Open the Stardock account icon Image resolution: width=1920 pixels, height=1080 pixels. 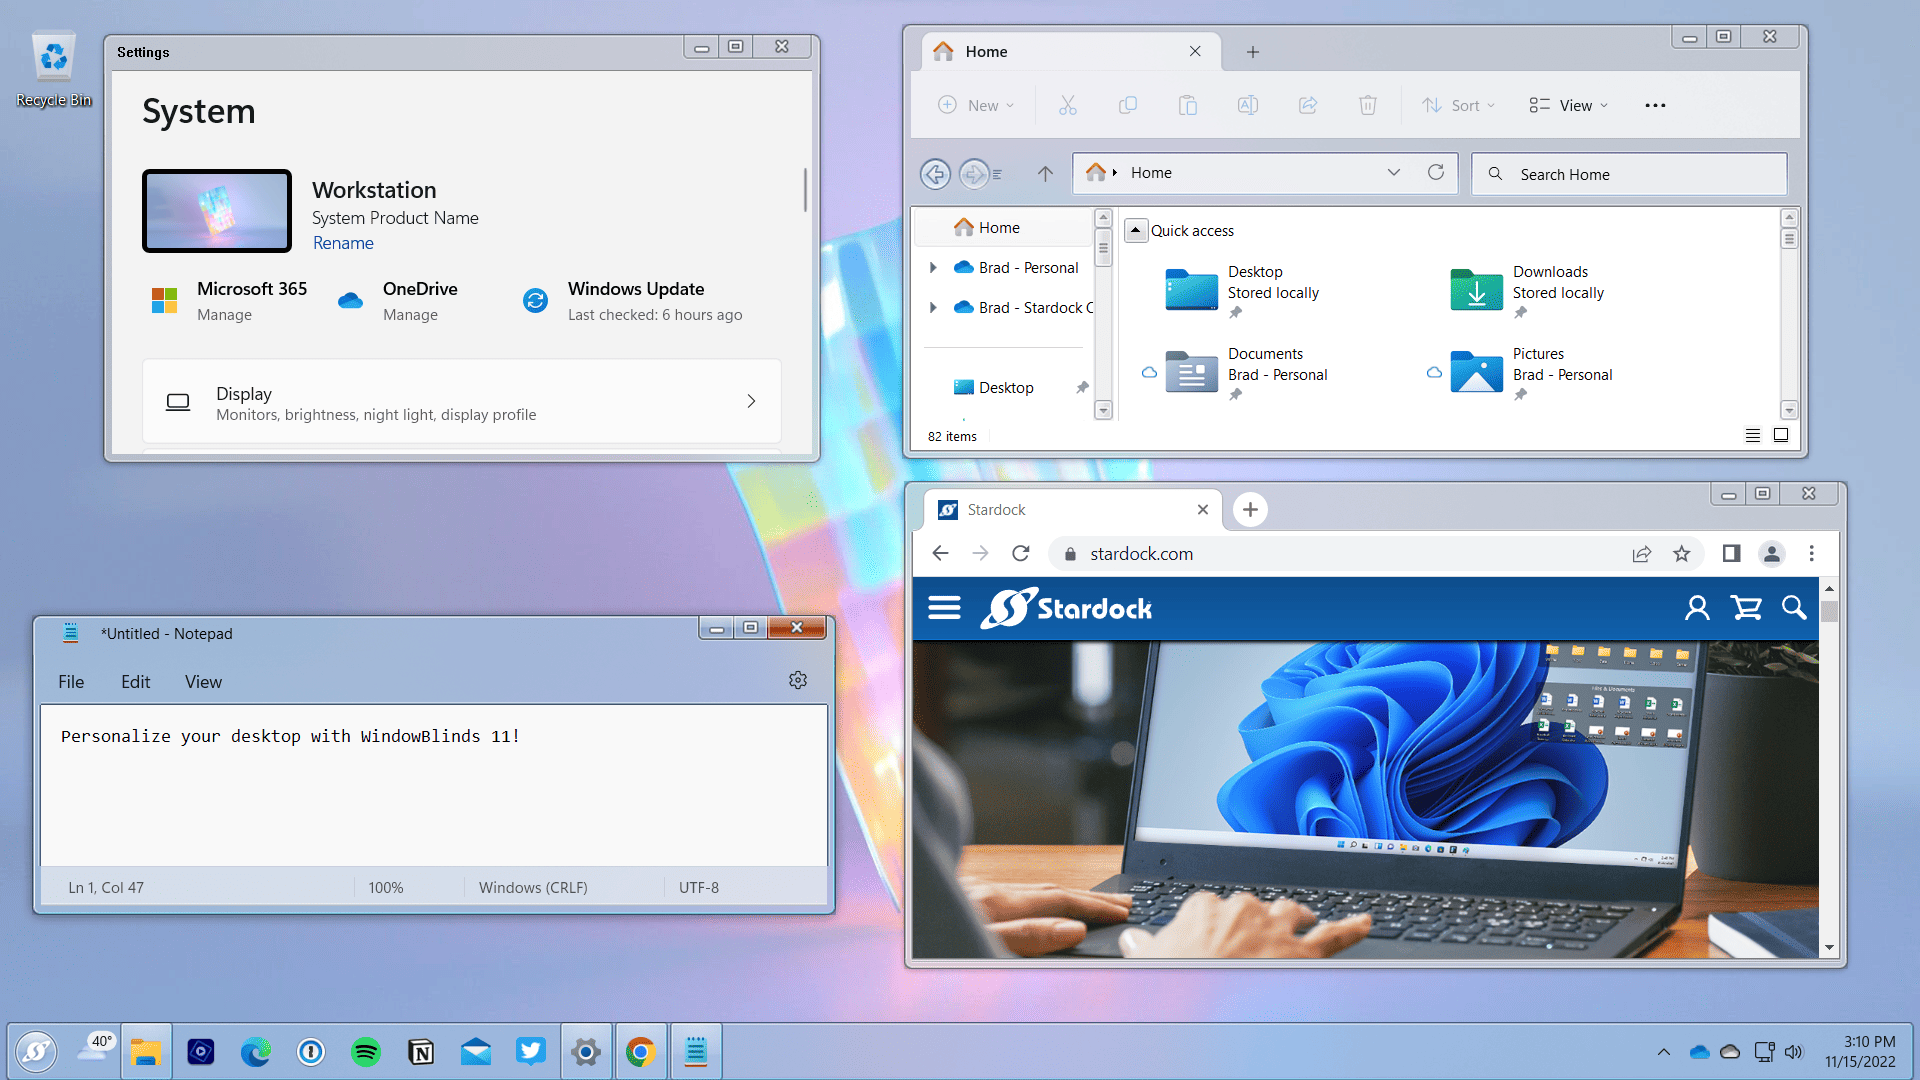pos(1697,607)
